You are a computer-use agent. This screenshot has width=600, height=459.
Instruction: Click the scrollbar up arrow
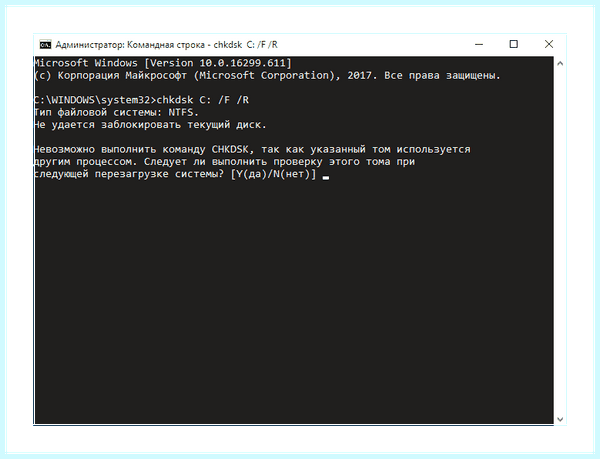(x=560, y=63)
